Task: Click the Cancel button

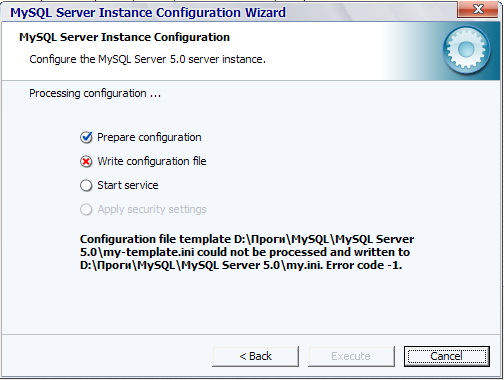Action: pyautogui.click(x=447, y=356)
